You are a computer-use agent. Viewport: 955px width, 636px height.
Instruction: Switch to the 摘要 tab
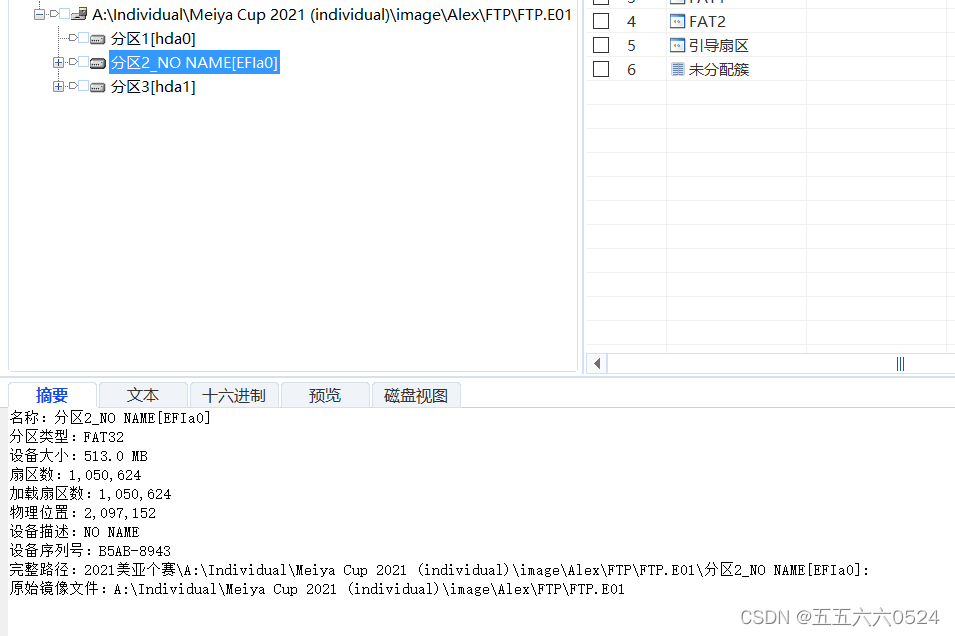point(52,395)
